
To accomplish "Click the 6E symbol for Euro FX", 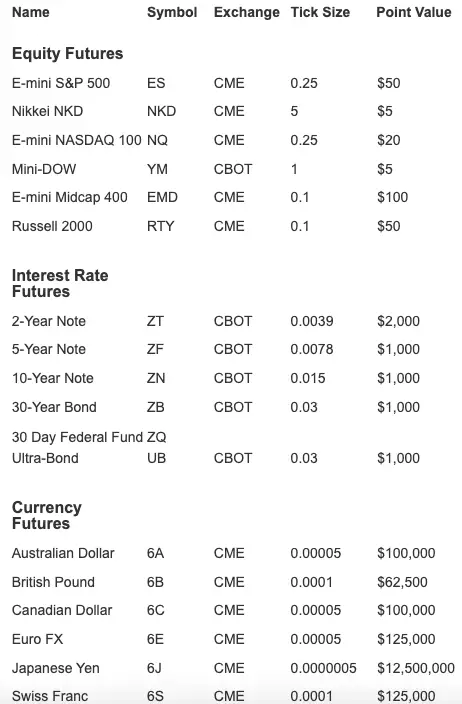I will tap(155, 639).
